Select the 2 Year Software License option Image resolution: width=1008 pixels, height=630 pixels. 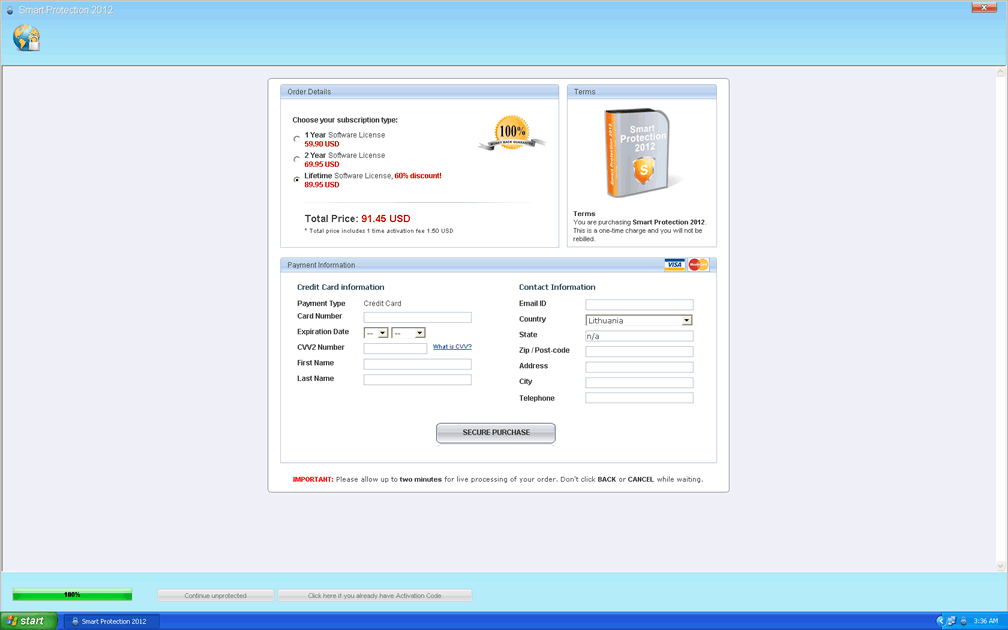(296, 159)
